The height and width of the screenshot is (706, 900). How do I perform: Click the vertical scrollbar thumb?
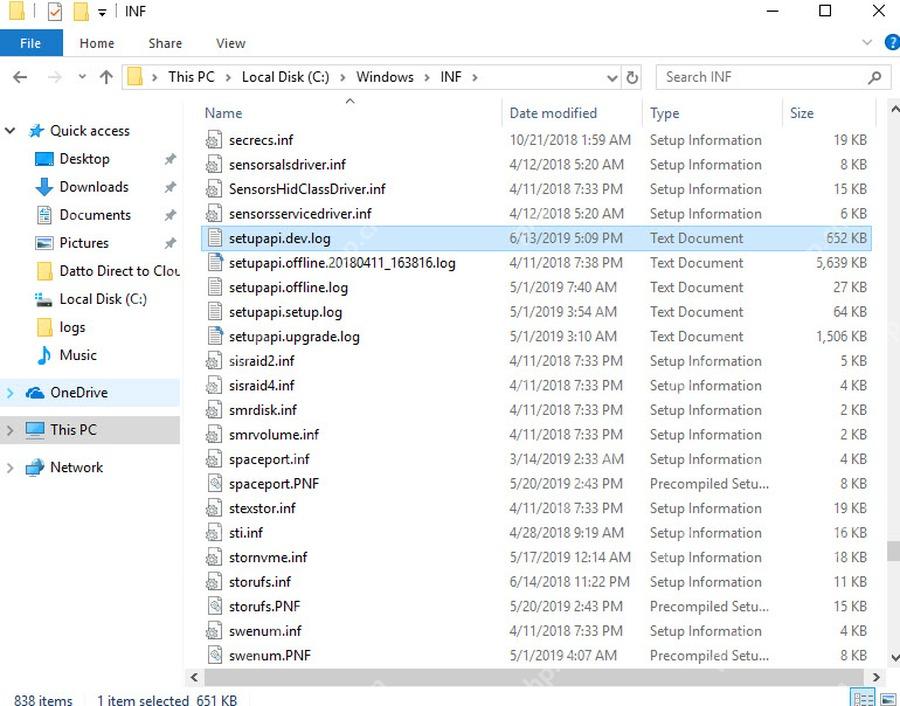tap(893, 552)
